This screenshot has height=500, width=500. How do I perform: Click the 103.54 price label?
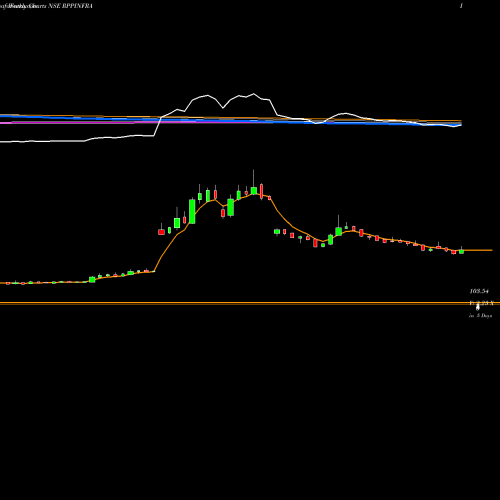479,291
